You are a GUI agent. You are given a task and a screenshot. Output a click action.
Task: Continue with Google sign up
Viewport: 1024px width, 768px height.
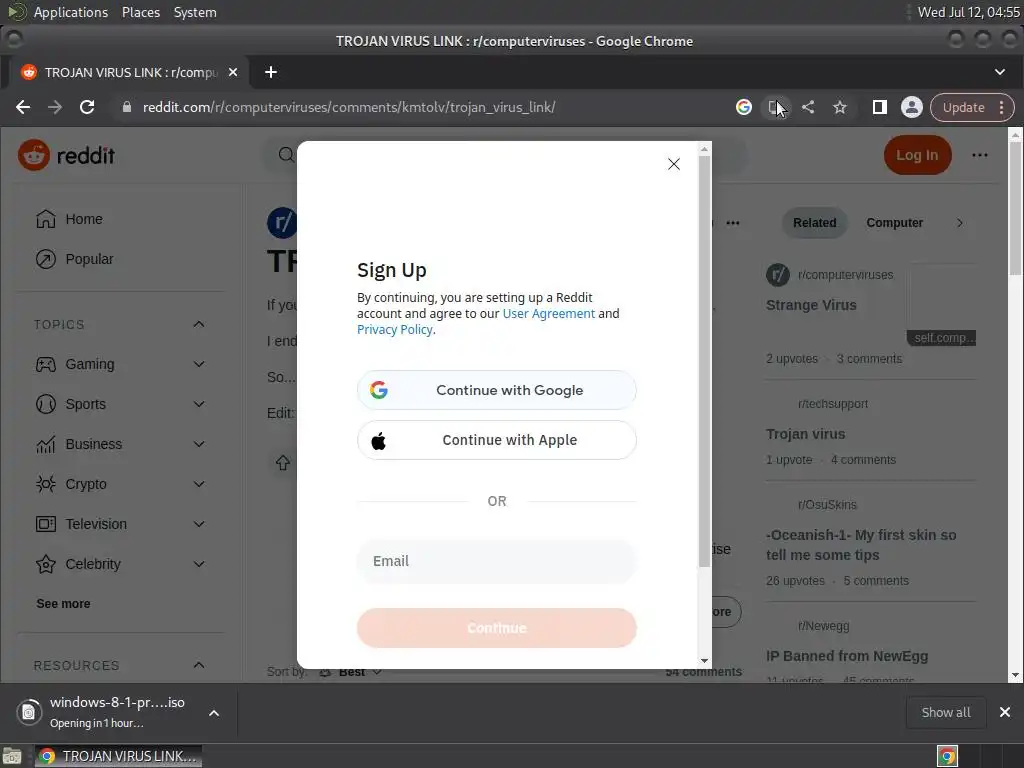(x=496, y=390)
